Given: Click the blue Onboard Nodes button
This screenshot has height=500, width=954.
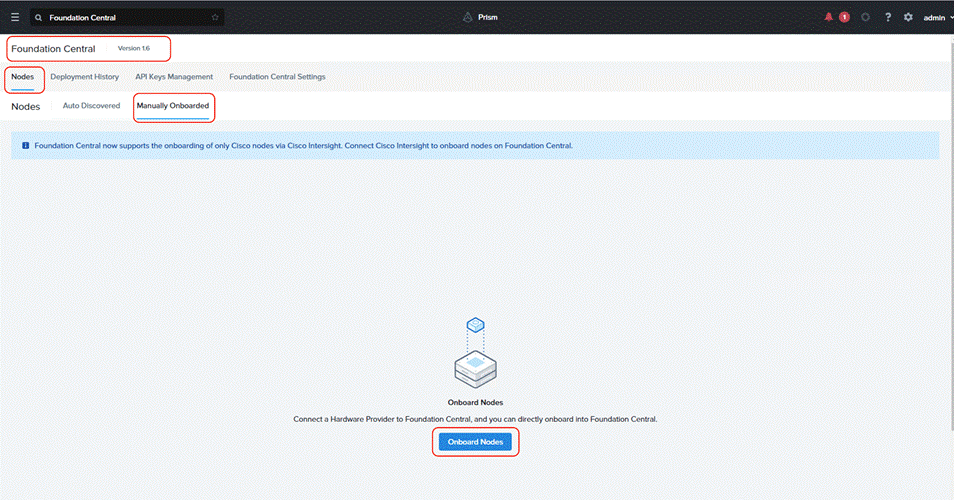Looking at the screenshot, I should pyautogui.click(x=475, y=442).
